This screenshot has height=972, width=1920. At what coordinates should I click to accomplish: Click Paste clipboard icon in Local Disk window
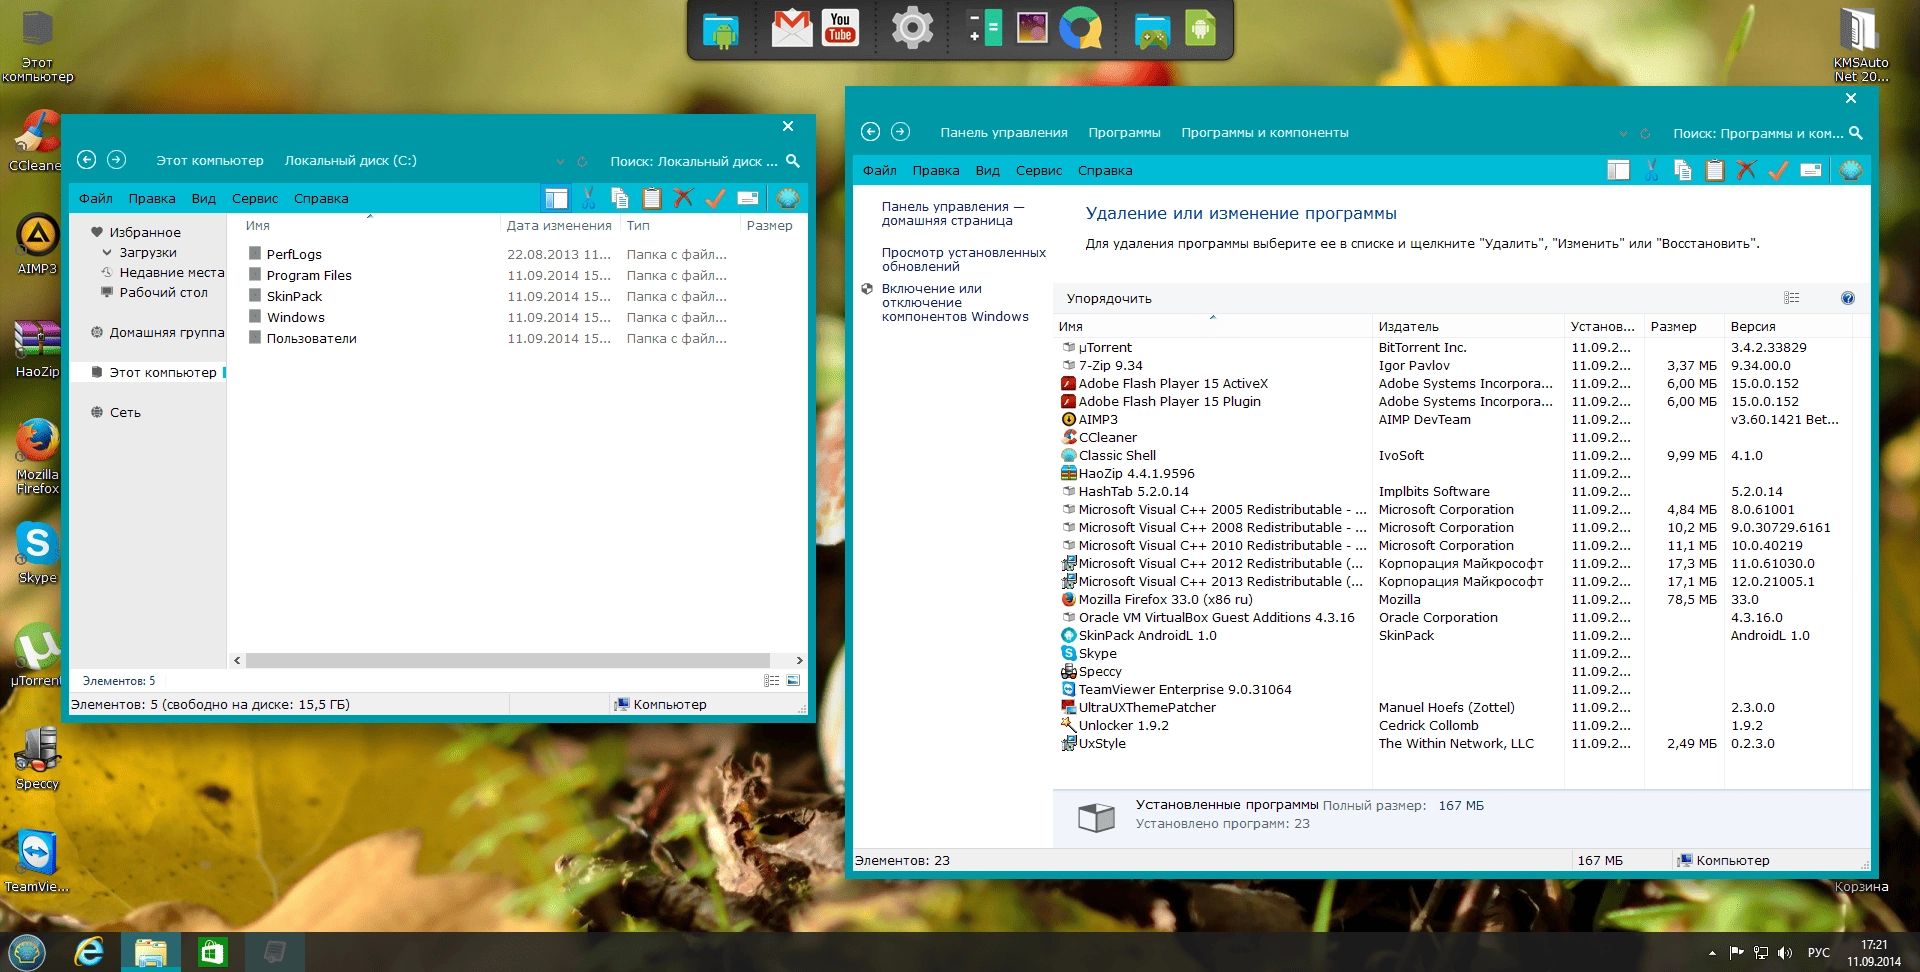tap(652, 198)
